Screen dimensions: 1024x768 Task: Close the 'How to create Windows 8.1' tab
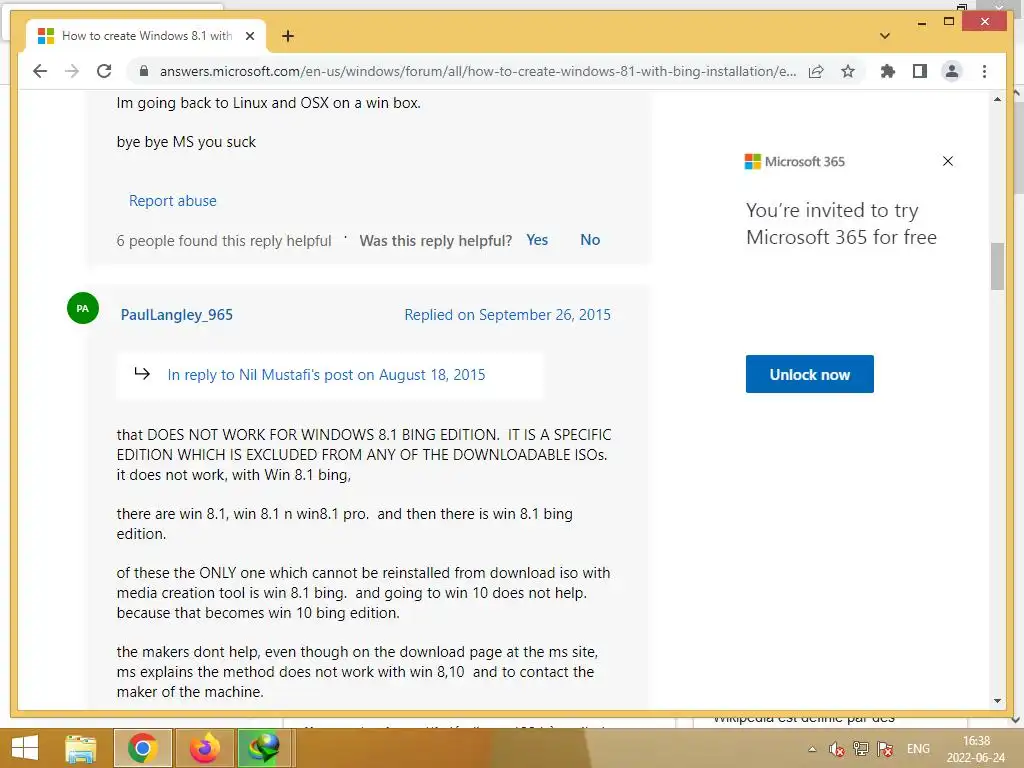pos(249,36)
